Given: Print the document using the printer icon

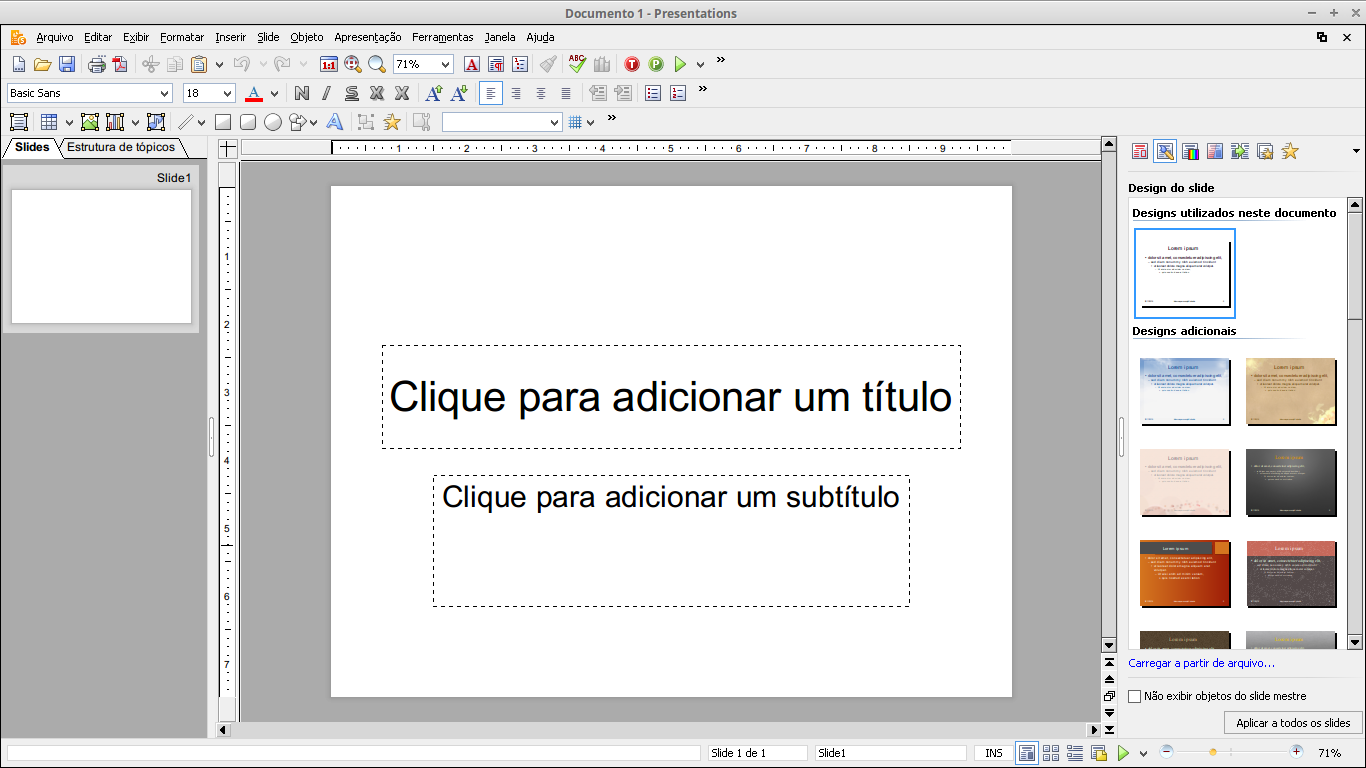Looking at the screenshot, I should (97, 64).
